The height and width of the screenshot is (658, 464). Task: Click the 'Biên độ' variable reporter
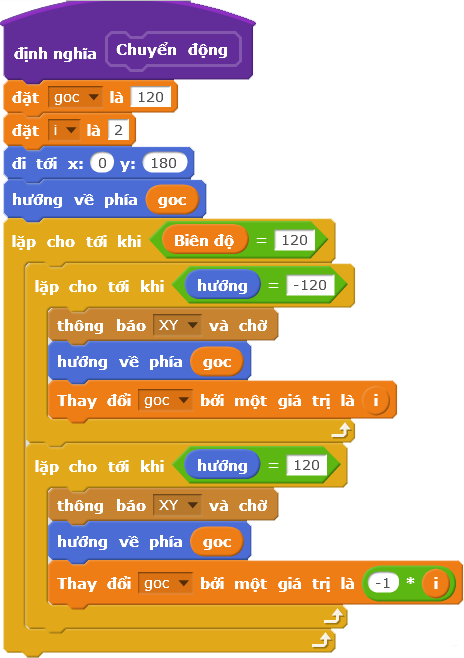[x=204, y=241]
